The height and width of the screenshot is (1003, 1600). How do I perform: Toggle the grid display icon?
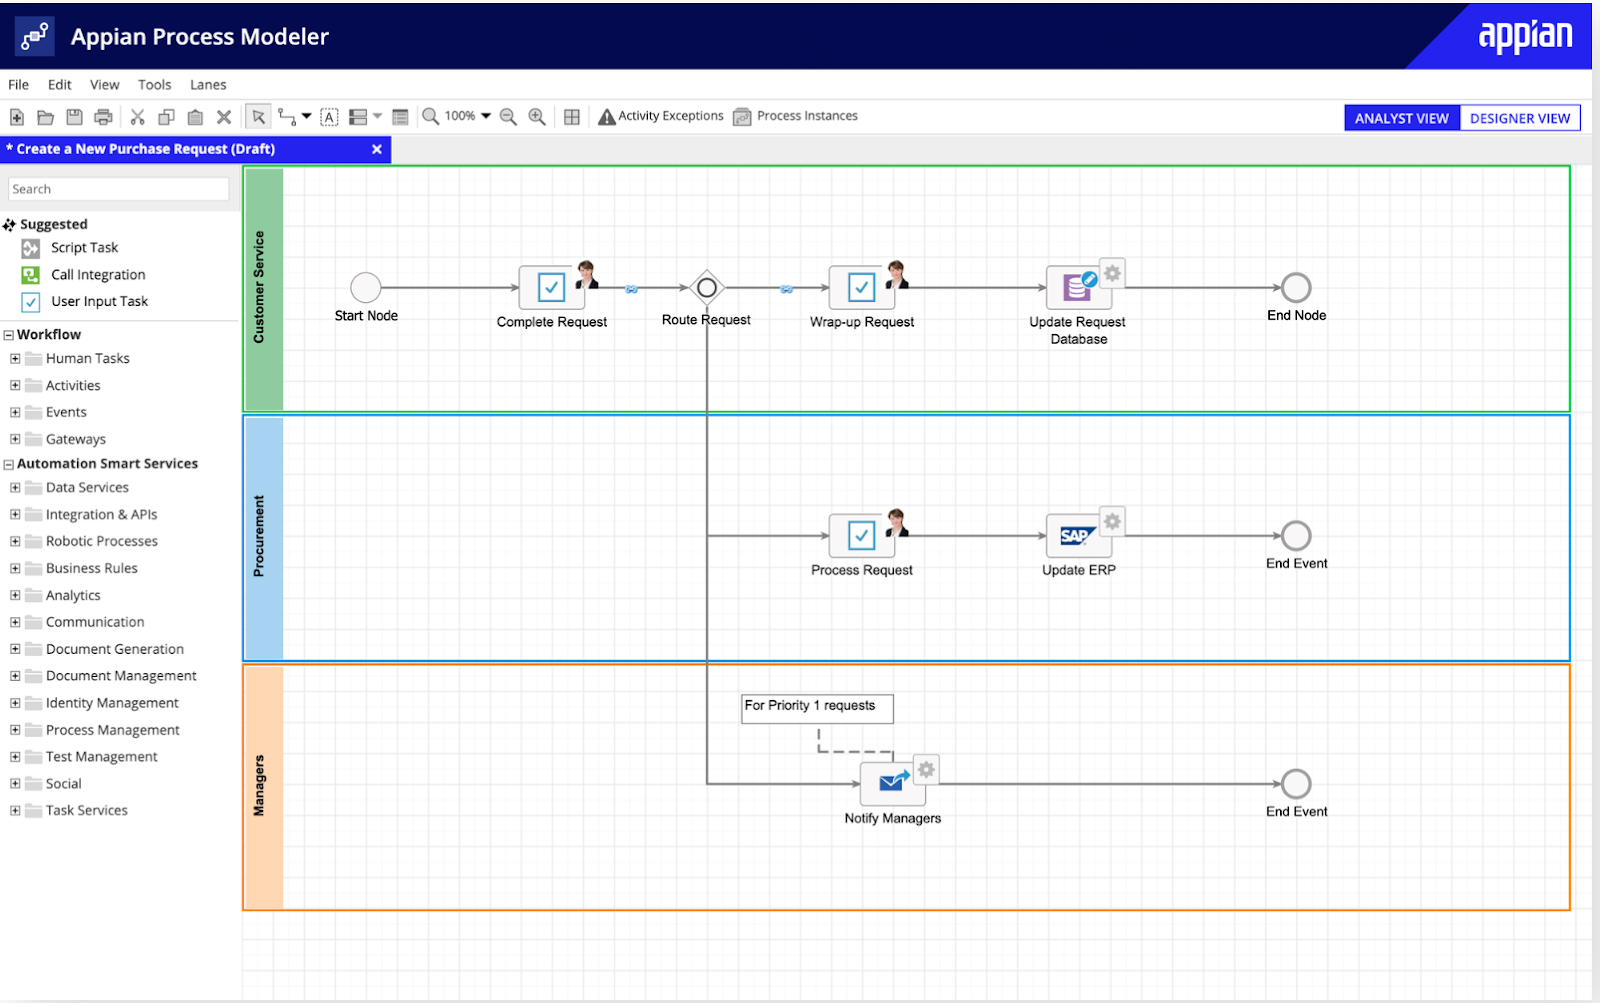pyautogui.click(x=572, y=117)
